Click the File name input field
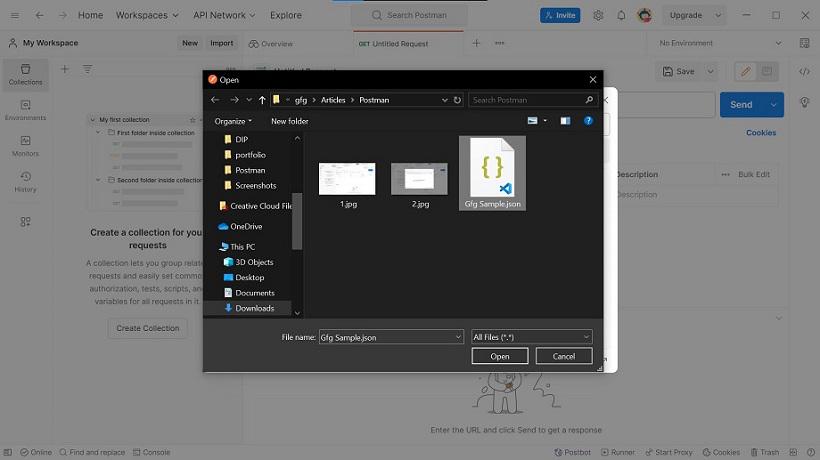Viewport: 820px width, 460px height. tap(391, 337)
